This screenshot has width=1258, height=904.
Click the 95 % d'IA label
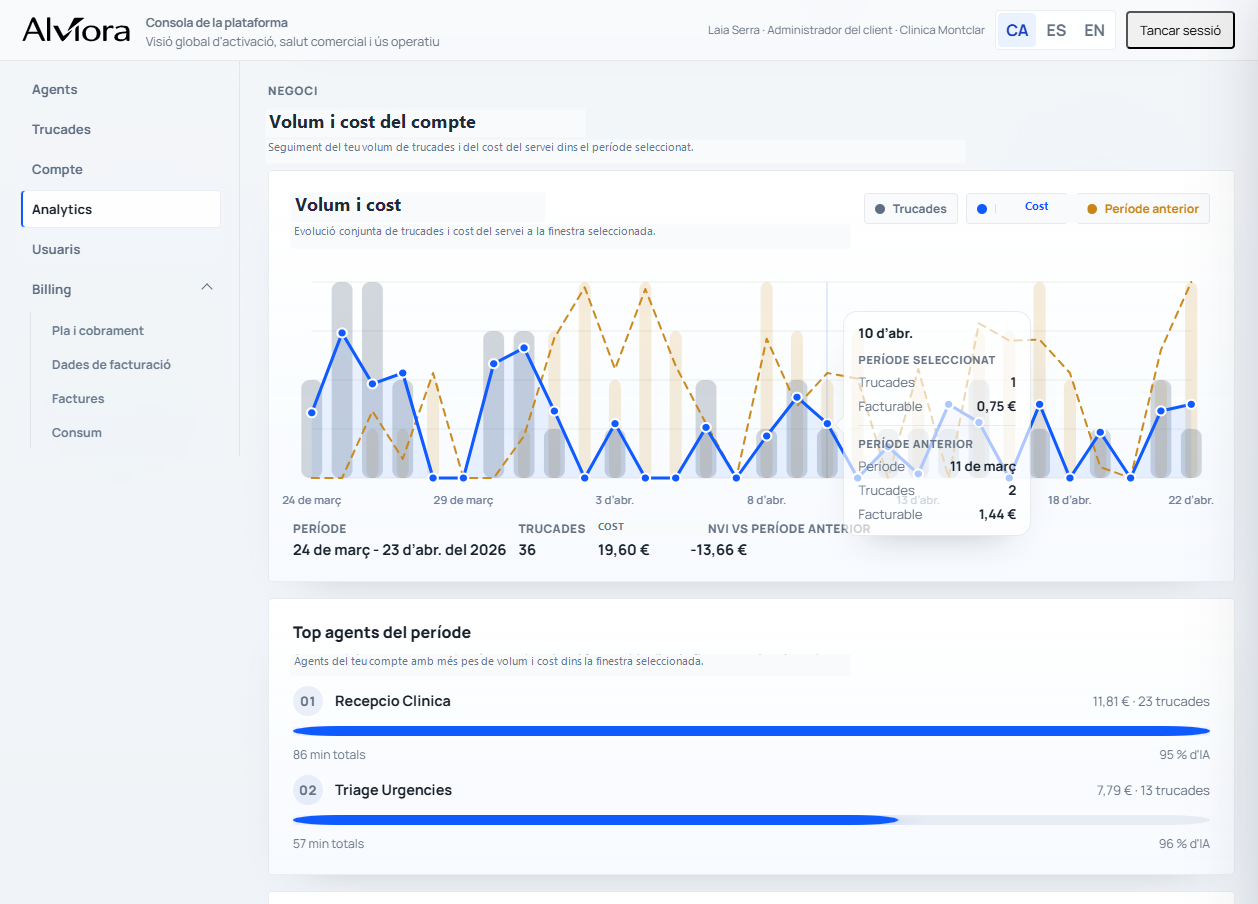tap(1184, 755)
